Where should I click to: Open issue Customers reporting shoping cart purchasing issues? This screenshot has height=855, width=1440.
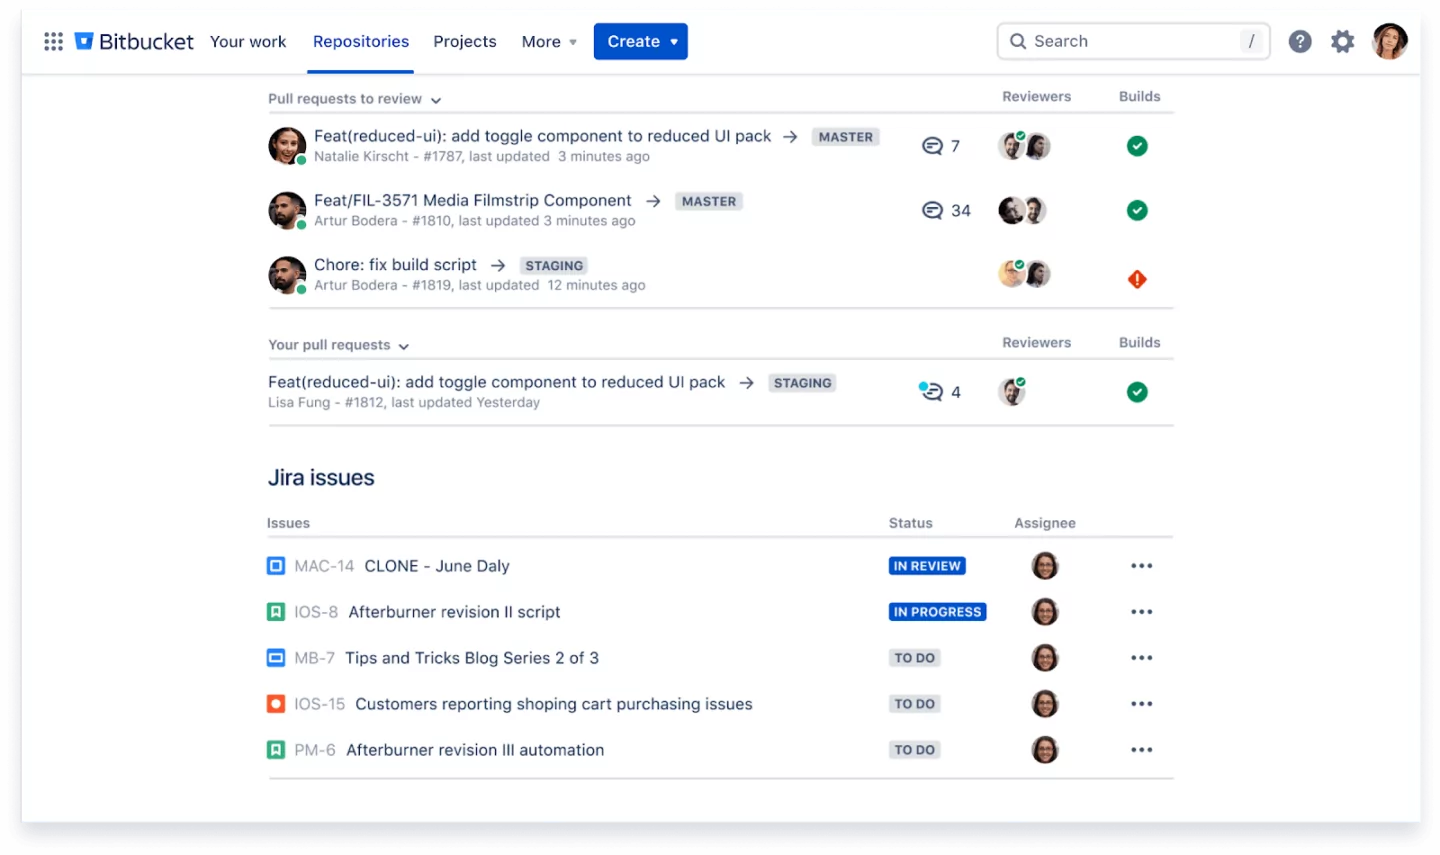[554, 704]
